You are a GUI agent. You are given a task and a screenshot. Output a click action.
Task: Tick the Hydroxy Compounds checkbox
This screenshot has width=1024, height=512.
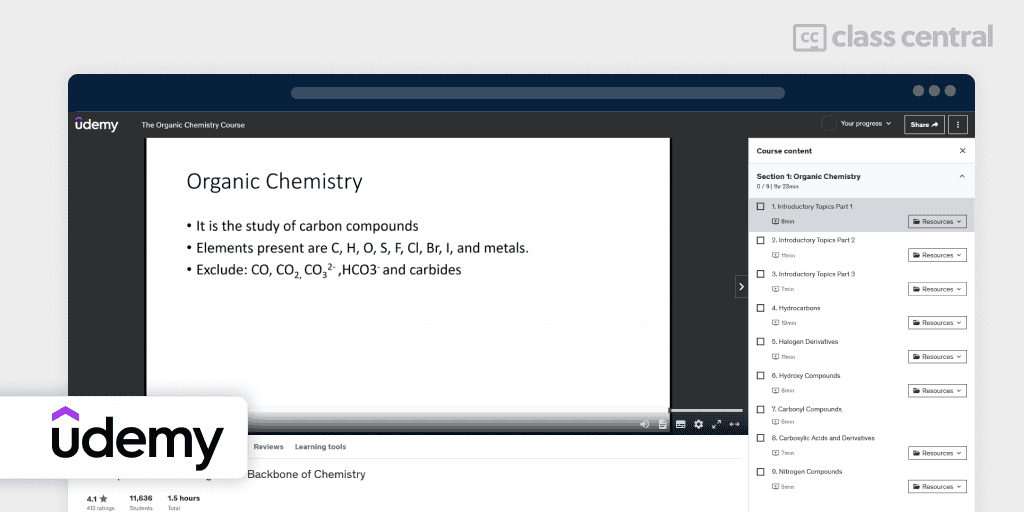[760, 376]
